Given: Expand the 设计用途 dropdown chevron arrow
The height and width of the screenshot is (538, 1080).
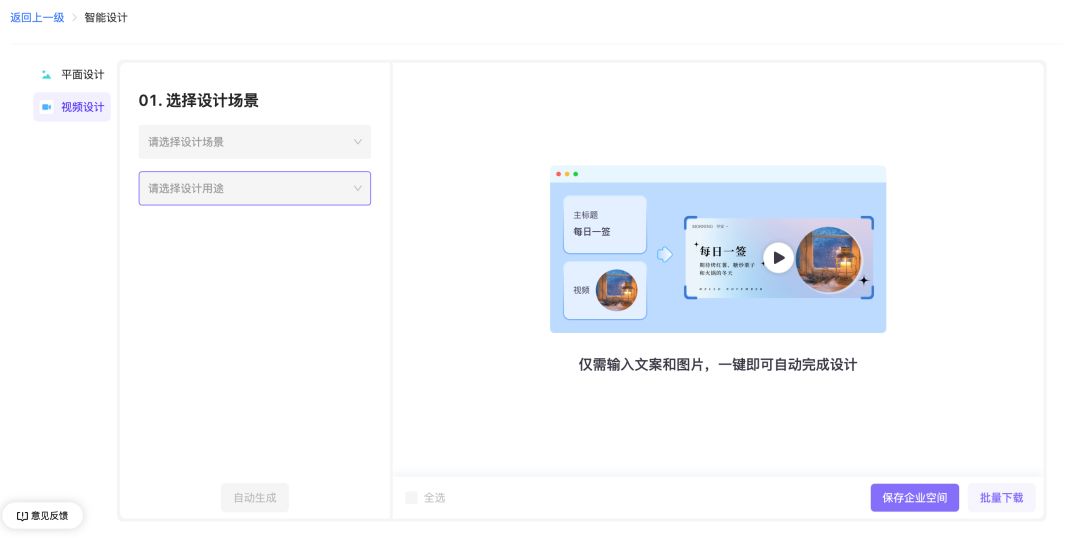Looking at the screenshot, I should [357, 188].
